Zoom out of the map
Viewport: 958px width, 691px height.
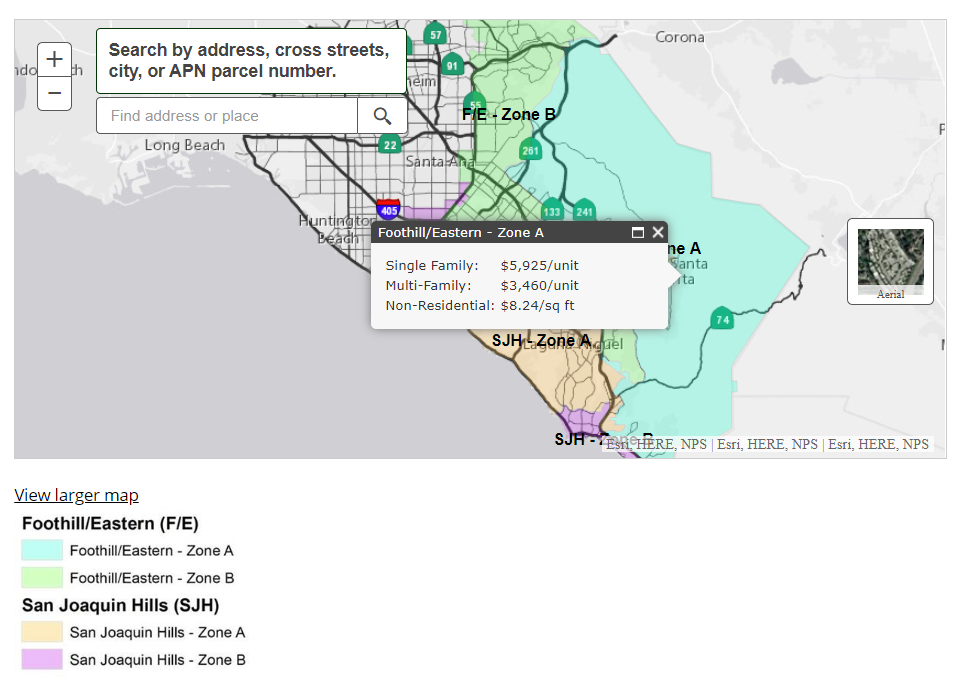tap(54, 94)
